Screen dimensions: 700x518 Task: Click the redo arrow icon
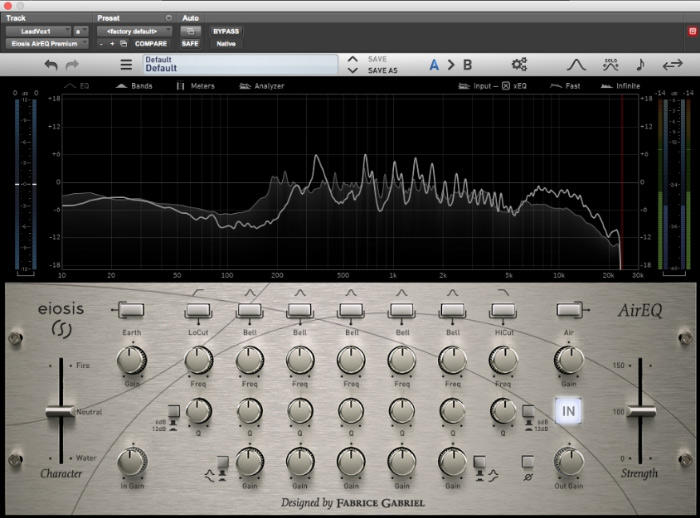(72, 65)
